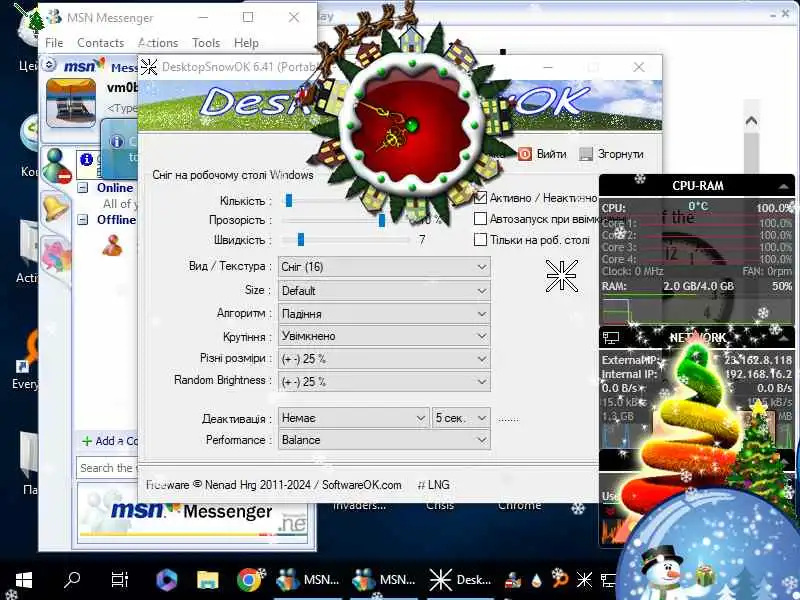The width and height of the screenshot is (800, 600).
Task: Open the MSN Messenger File menu
Action: tap(54, 43)
